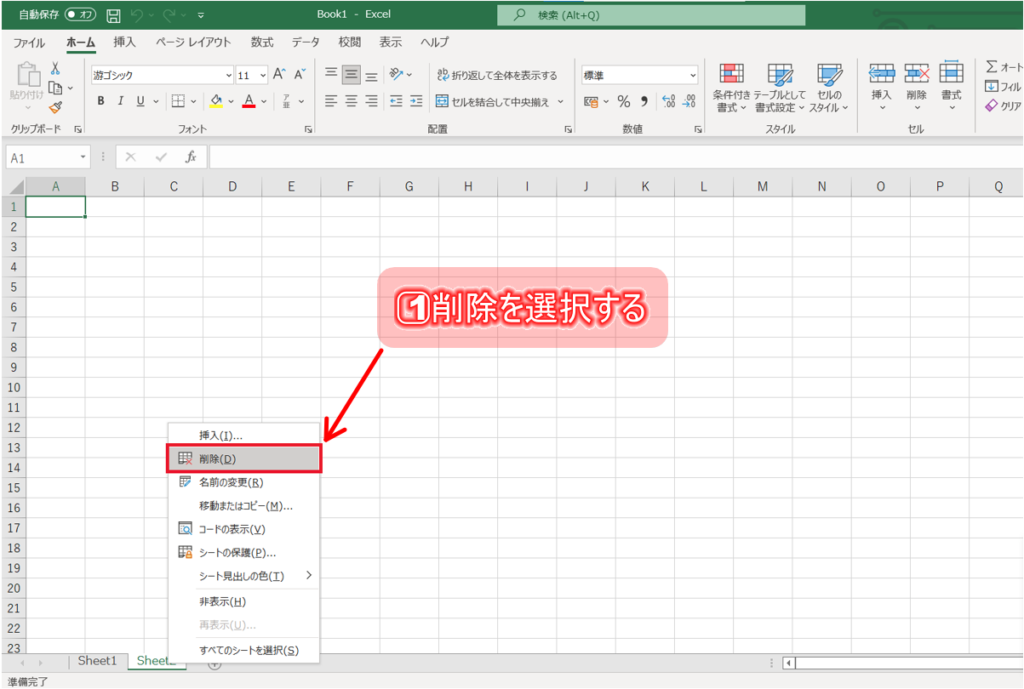Open the Sheet1 tab

97,661
